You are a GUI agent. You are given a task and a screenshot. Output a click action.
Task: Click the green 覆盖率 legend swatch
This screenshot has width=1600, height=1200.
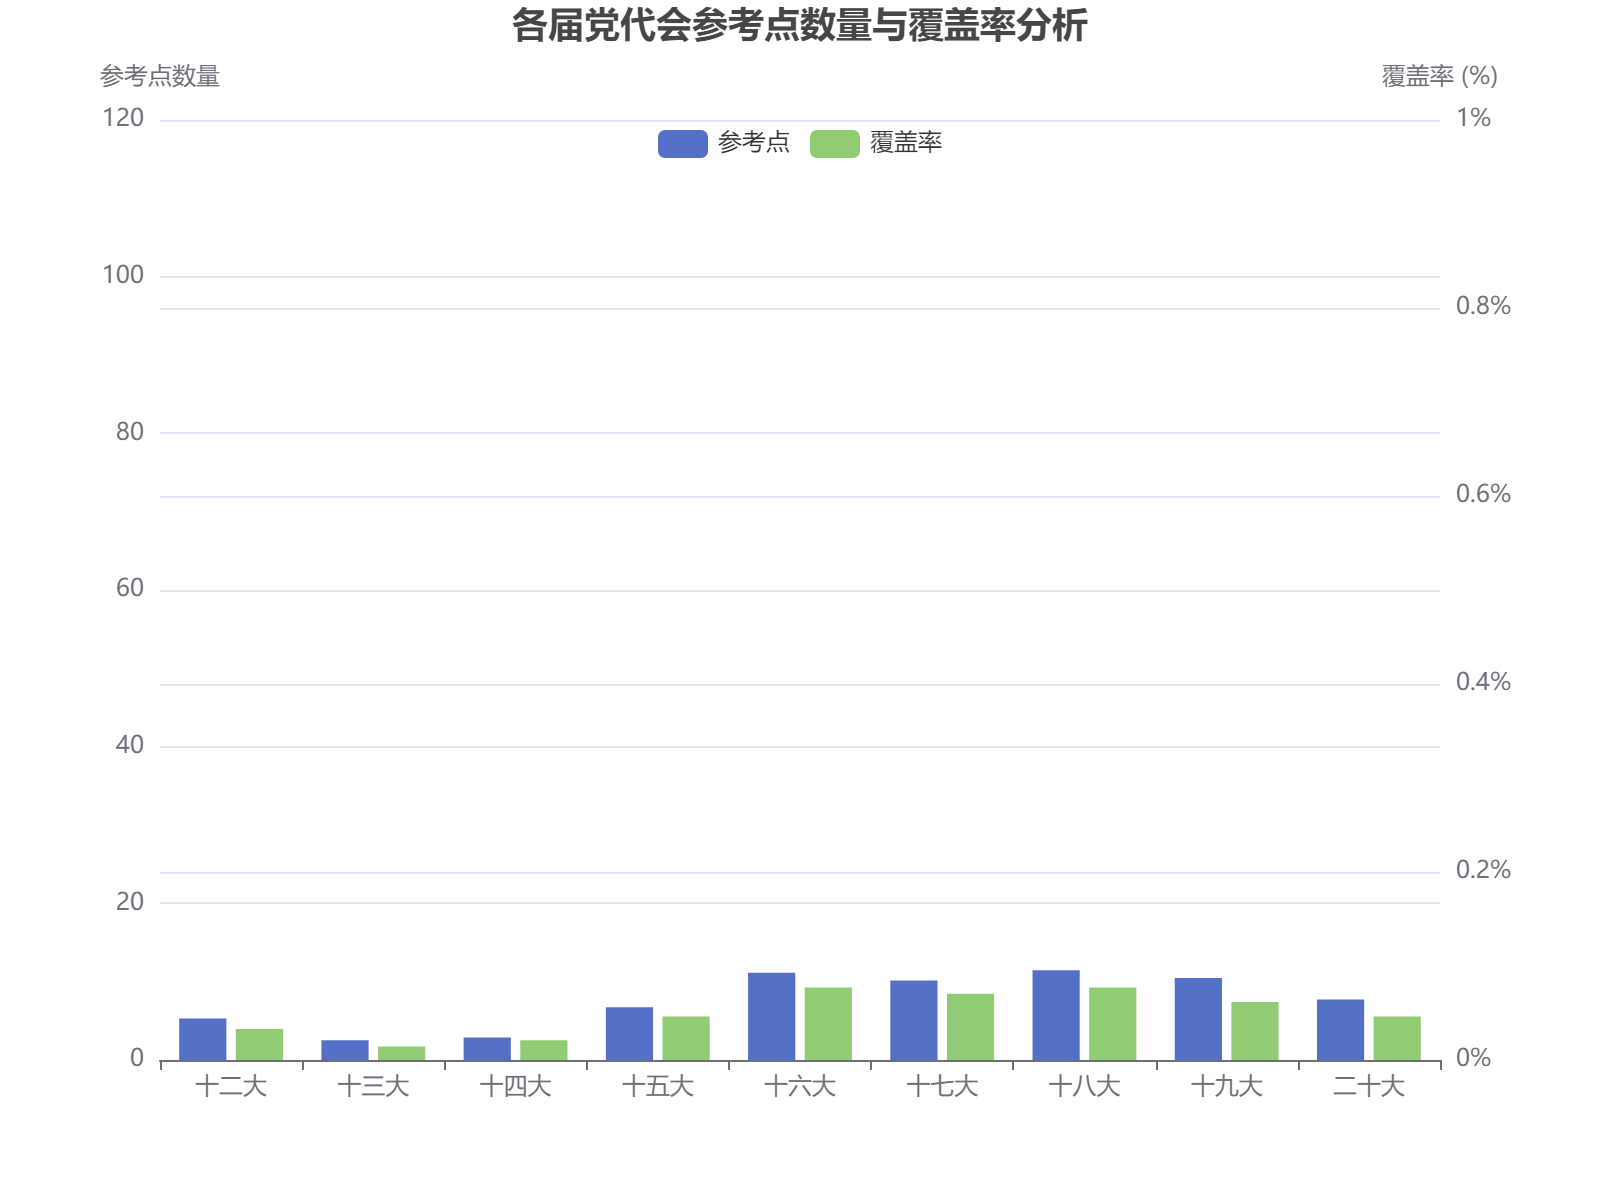coord(836,142)
